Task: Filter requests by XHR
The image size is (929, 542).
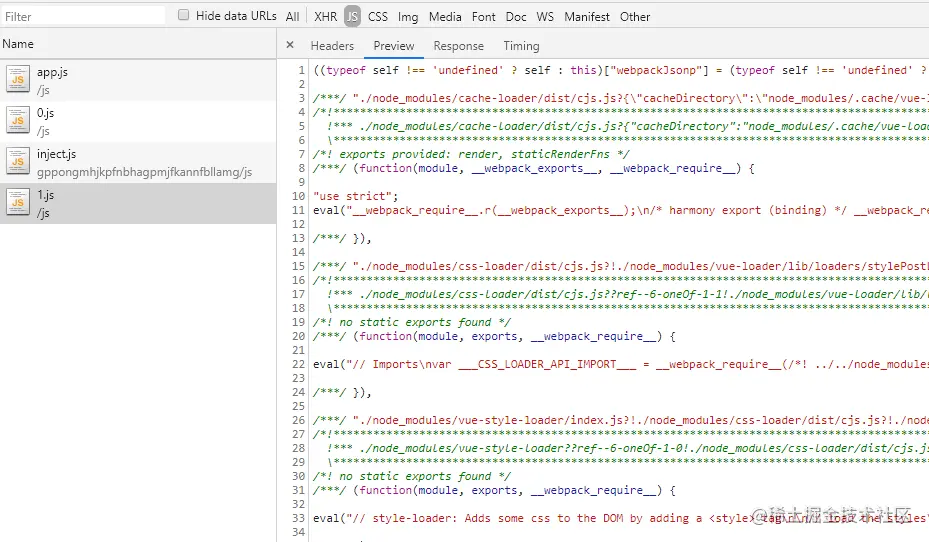Action: click(325, 17)
